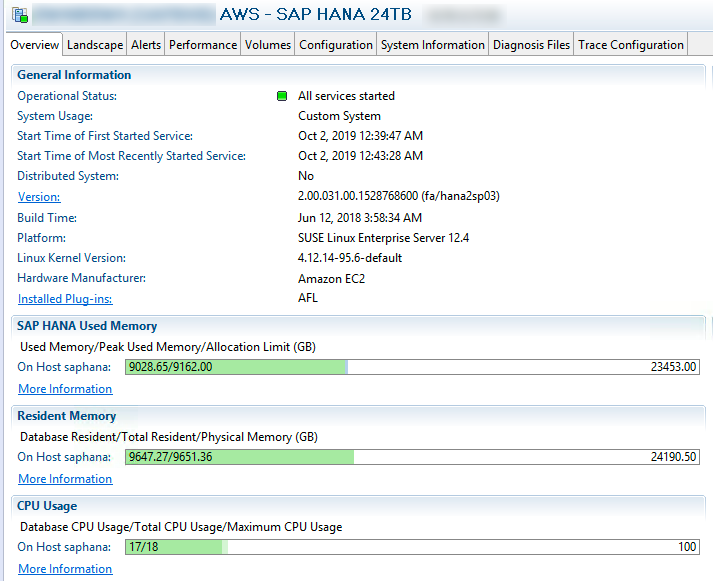Switch to the Landscape tab
The width and height of the screenshot is (713, 581).
(95, 45)
